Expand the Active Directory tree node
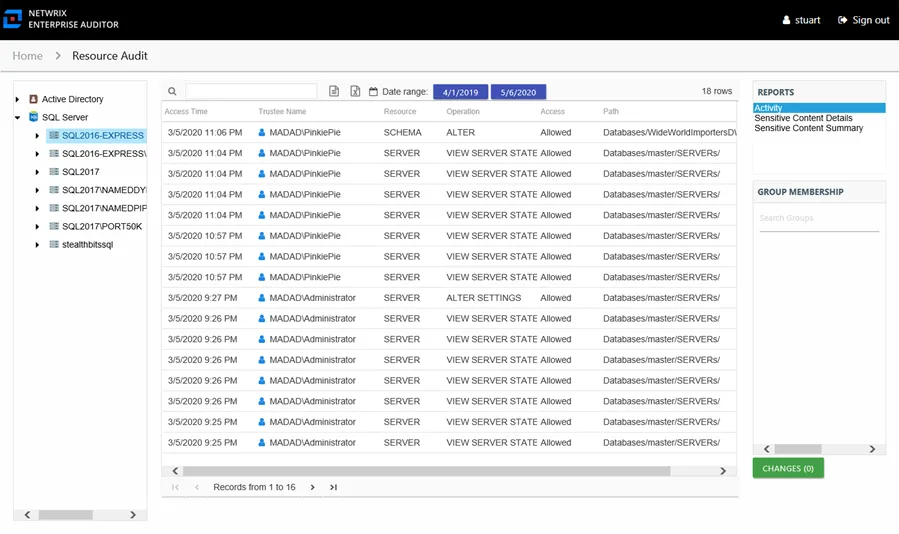This screenshot has width=899, height=534. click(x=17, y=99)
